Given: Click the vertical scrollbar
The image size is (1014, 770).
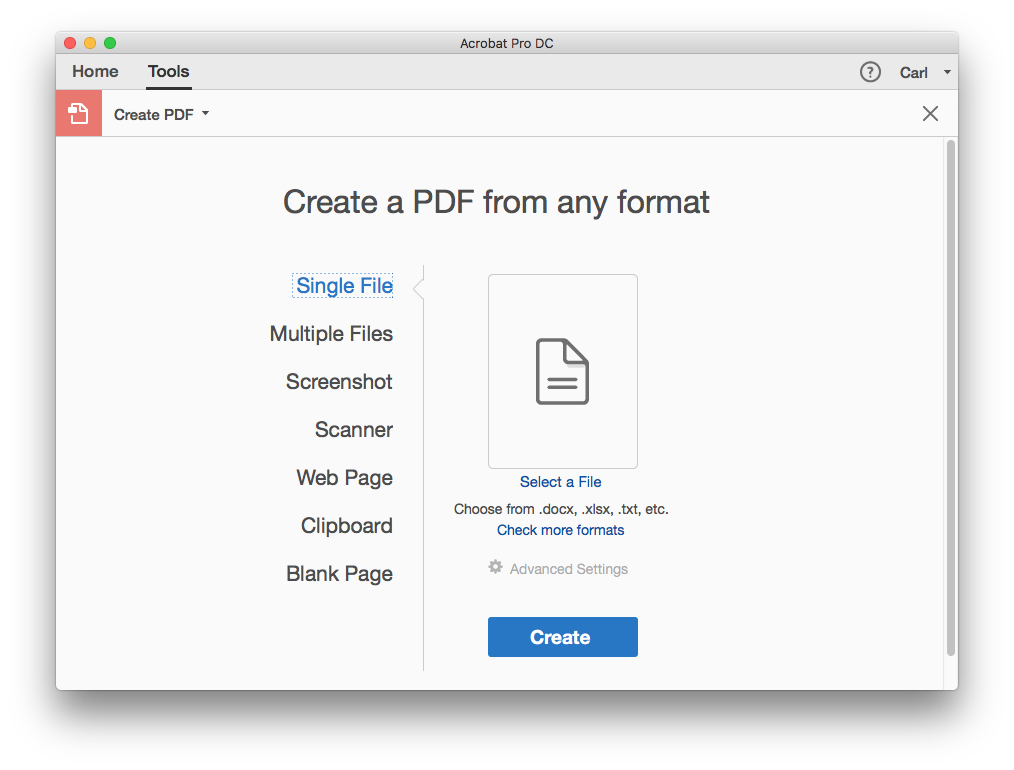Looking at the screenshot, I should (x=950, y=400).
